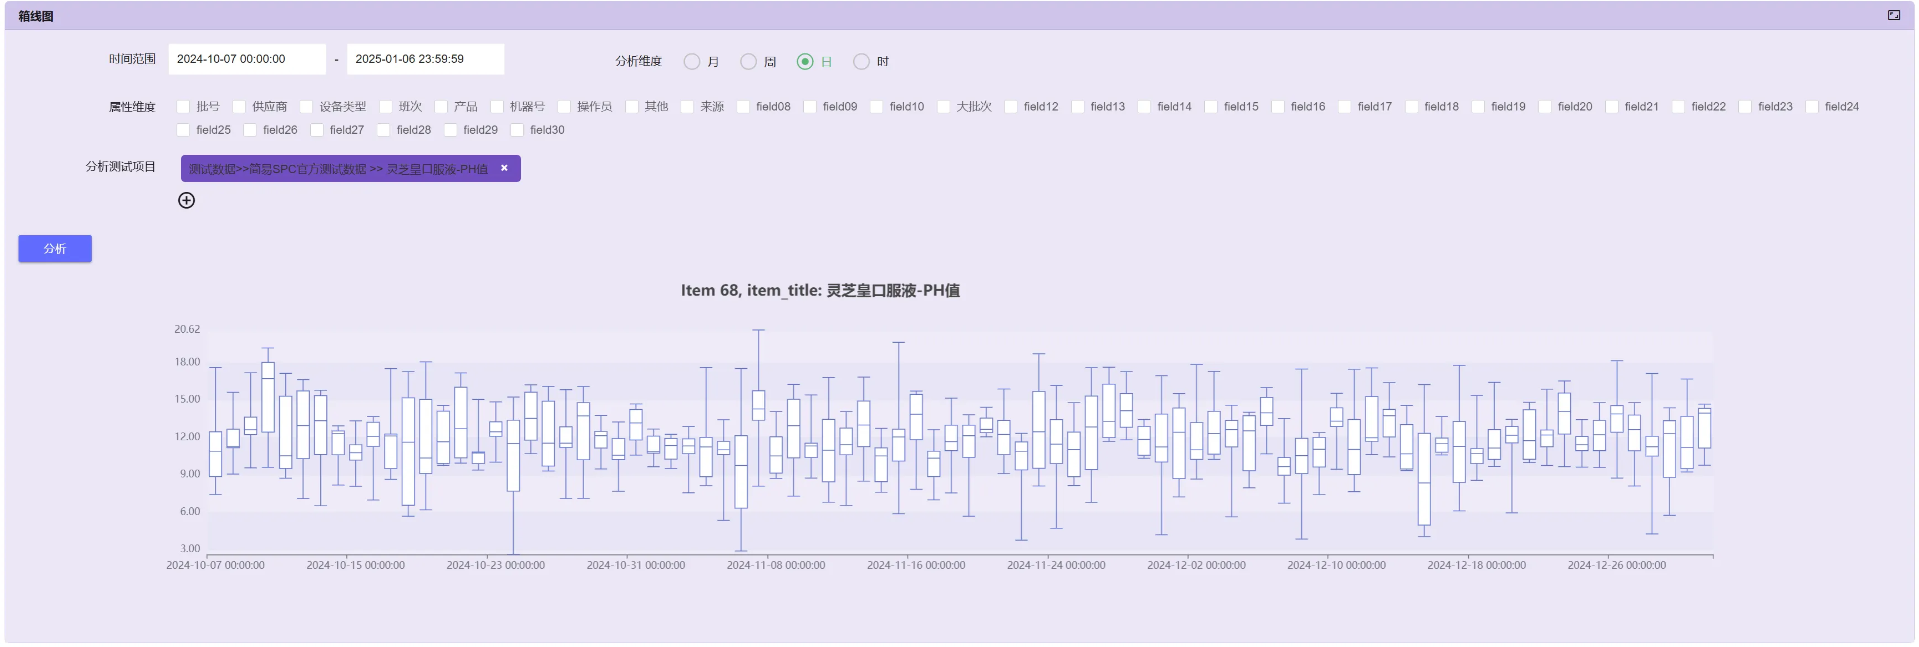Enable the 大批次 checkbox

(943, 107)
